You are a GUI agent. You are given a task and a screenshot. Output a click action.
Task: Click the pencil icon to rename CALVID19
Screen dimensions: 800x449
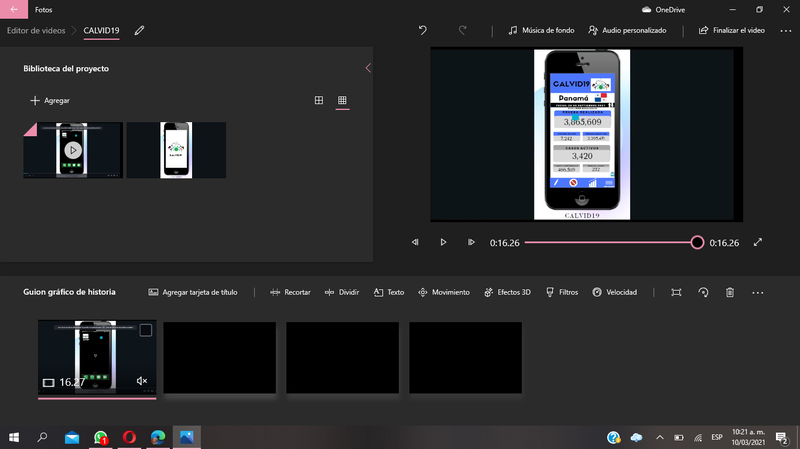[x=140, y=31]
